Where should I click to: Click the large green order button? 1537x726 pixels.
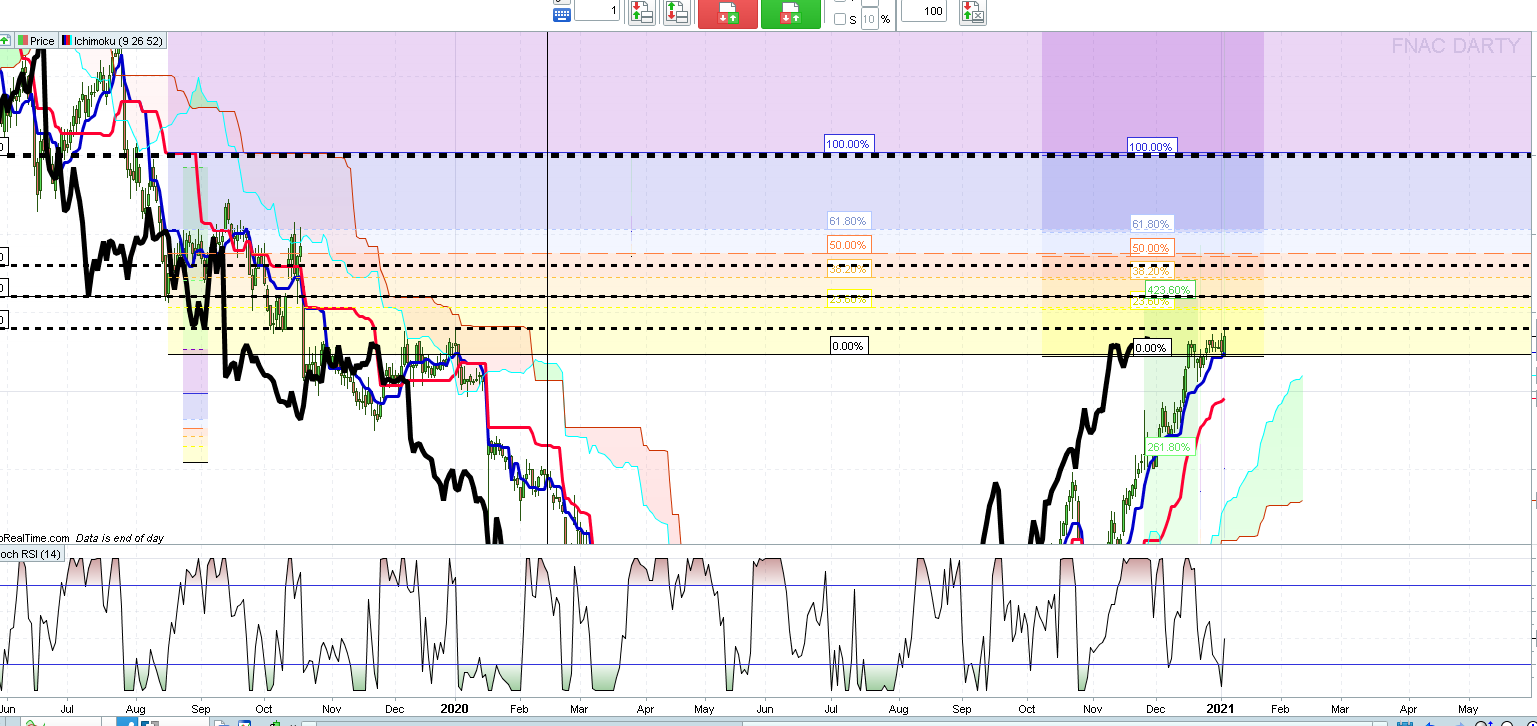tap(791, 13)
